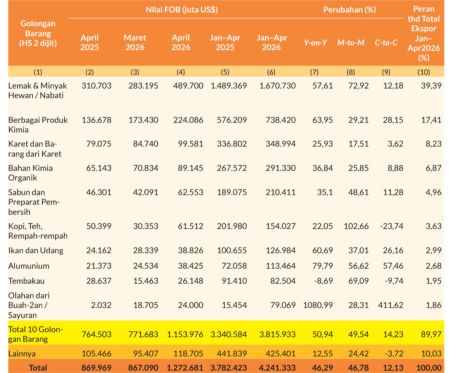The image size is (450, 373).
Task: Click the 'April 2026' column header
Action: click(x=181, y=42)
